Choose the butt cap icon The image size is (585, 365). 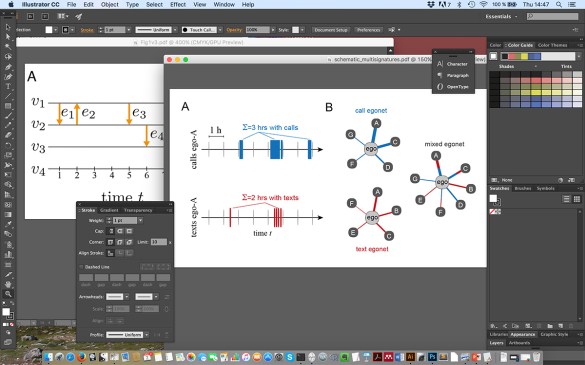110,231
